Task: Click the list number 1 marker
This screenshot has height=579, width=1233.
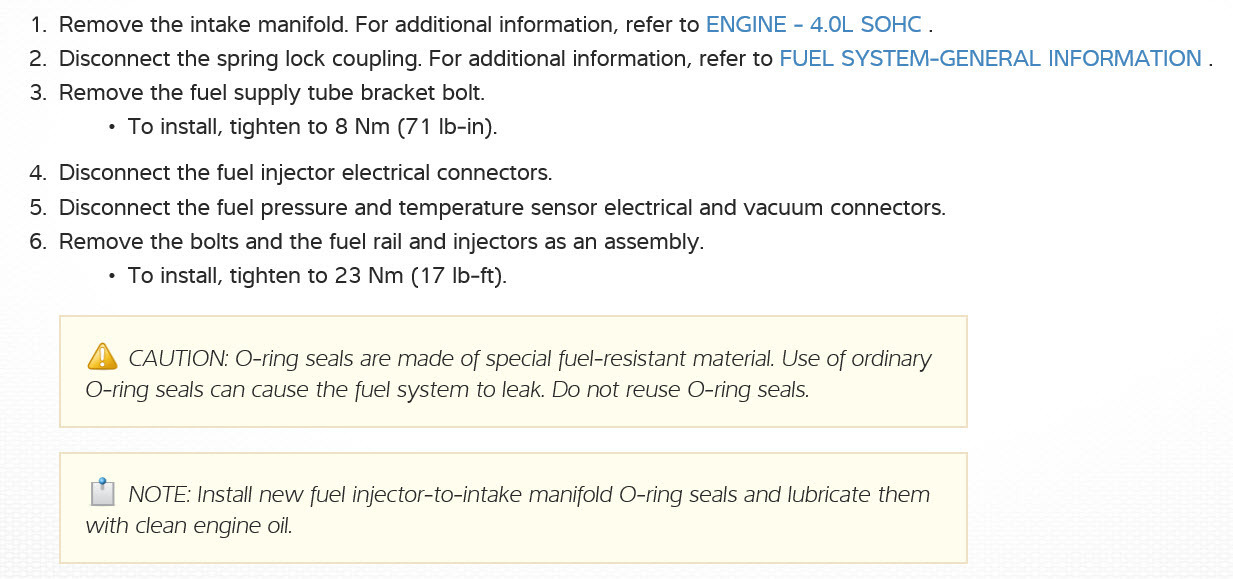Action: [x=38, y=24]
